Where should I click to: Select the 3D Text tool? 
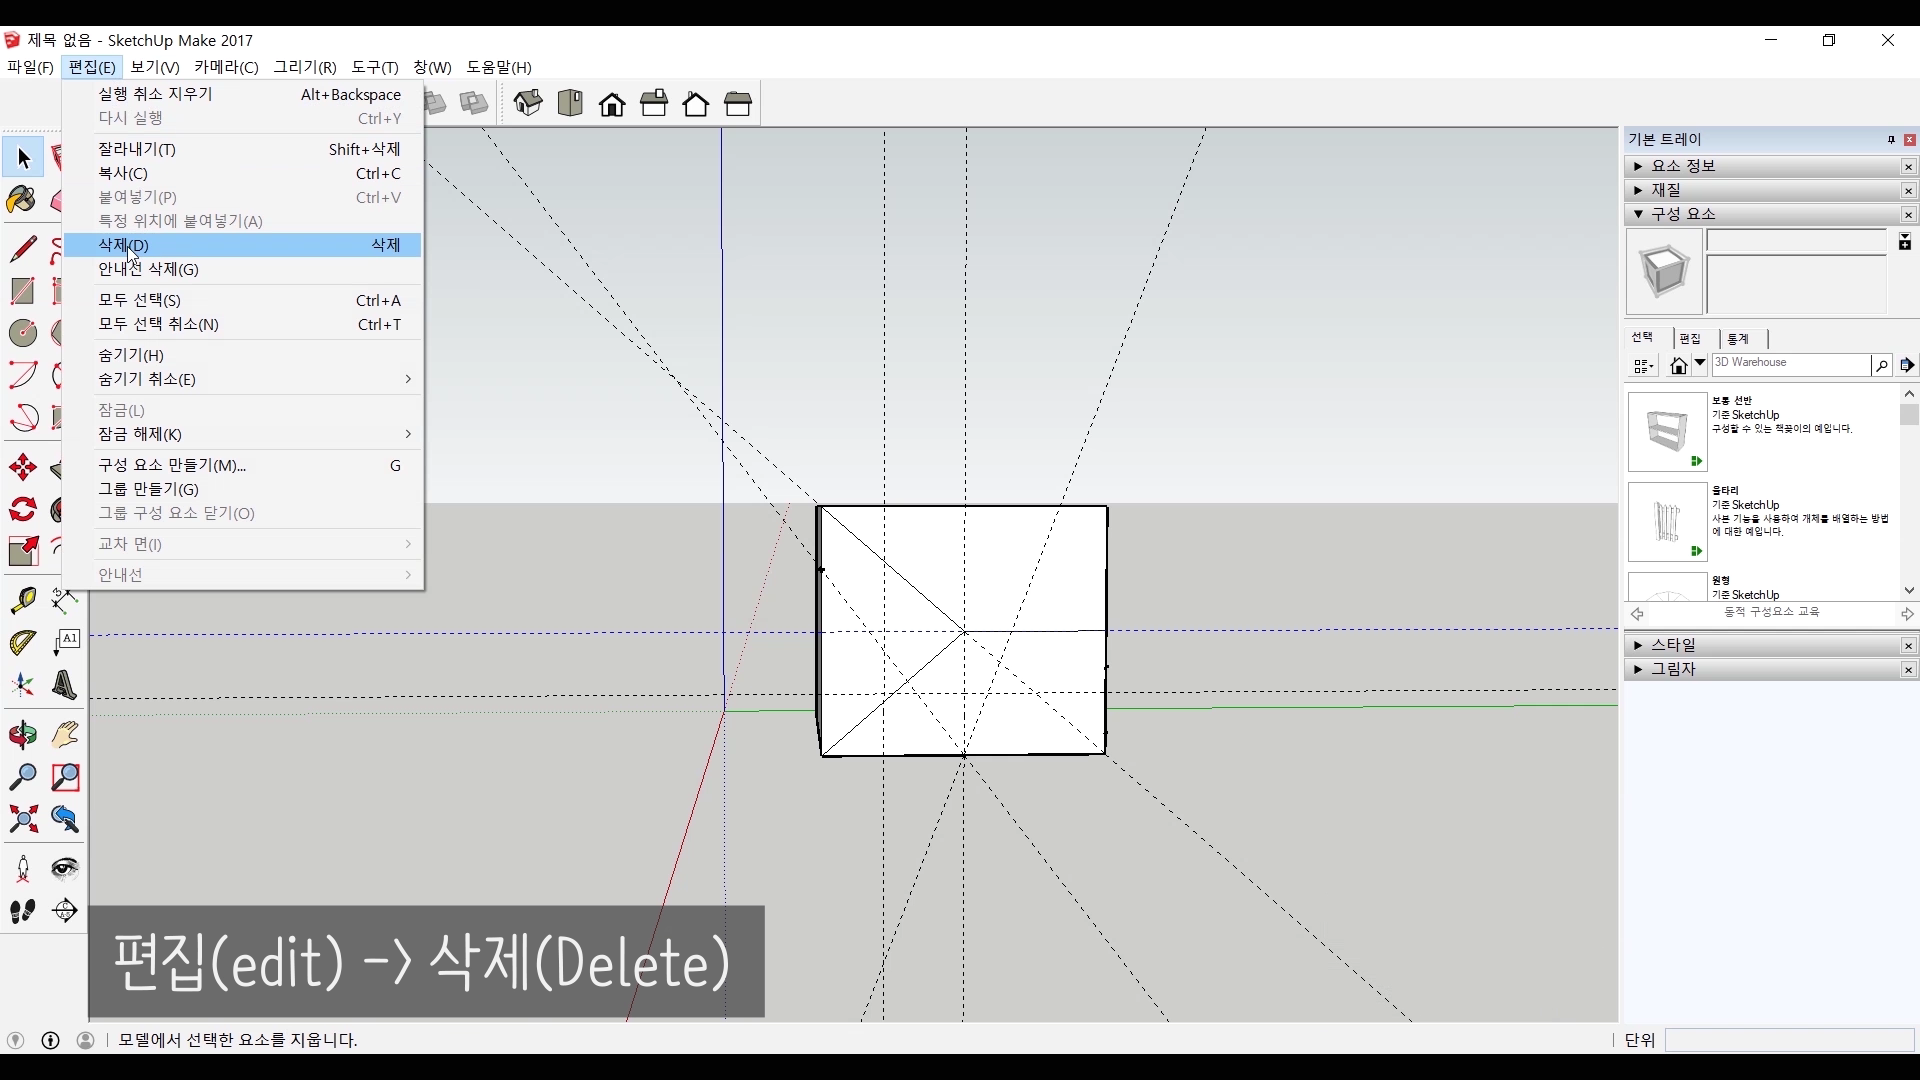coord(65,685)
